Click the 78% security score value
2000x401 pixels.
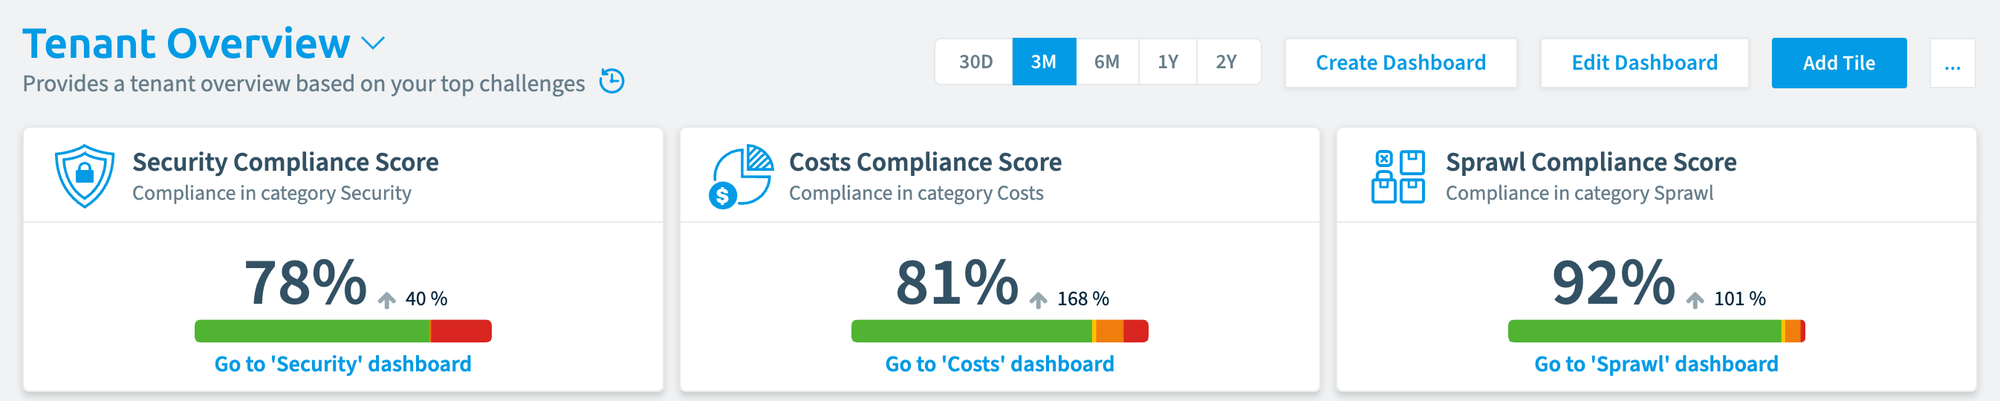click(306, 282)
